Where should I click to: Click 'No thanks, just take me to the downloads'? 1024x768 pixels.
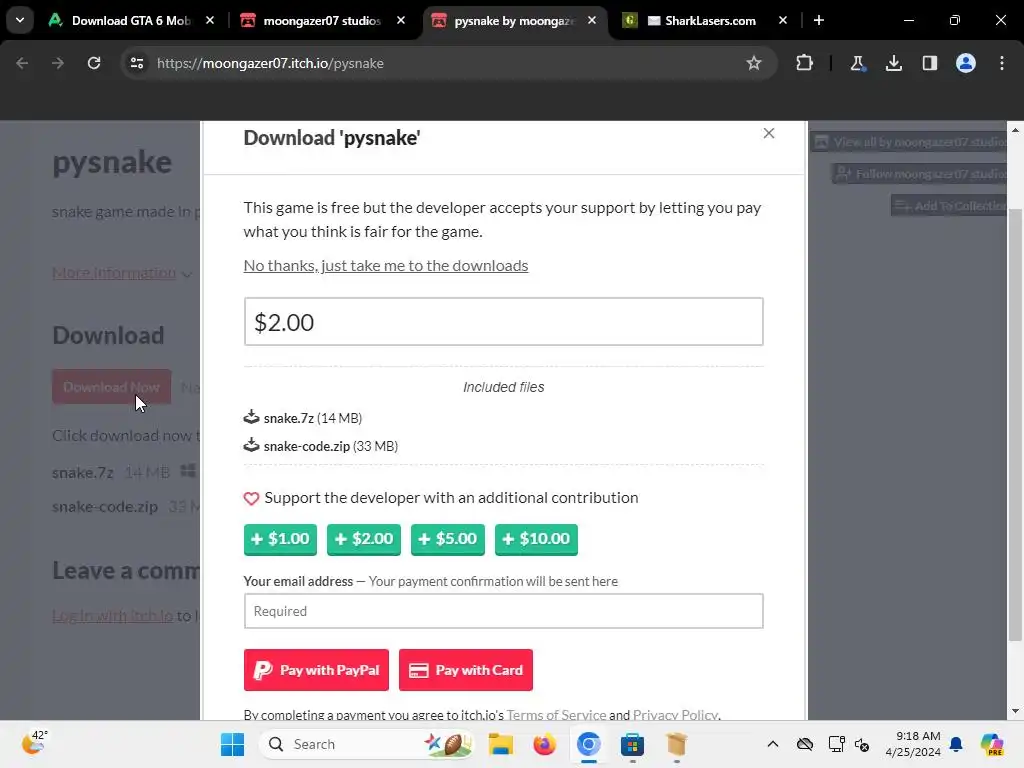point(386,266)
